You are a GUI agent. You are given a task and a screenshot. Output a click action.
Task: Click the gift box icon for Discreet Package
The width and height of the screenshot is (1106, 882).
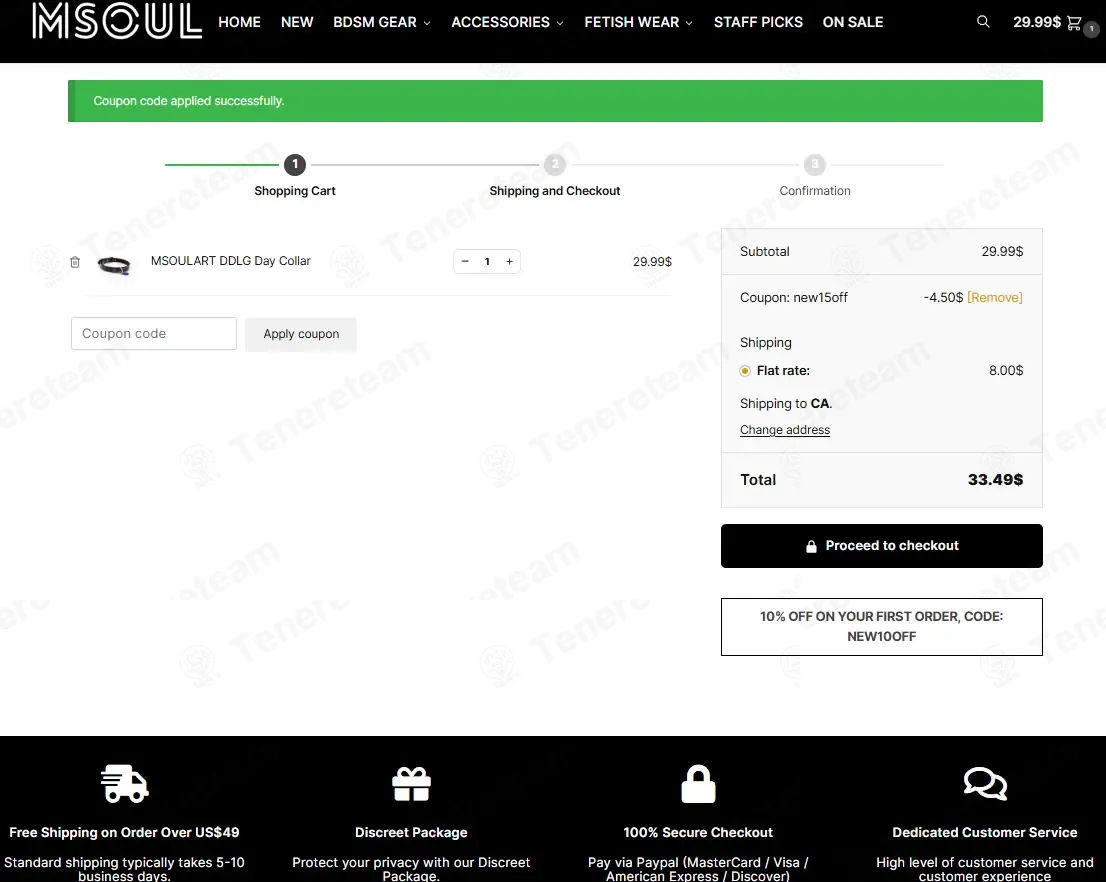[x=411, y=784]
